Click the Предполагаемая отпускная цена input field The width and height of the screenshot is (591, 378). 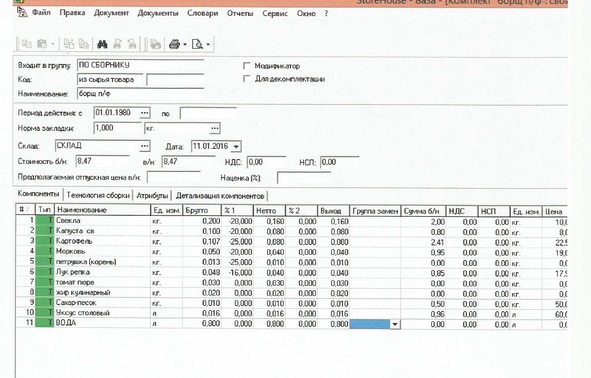[173, 177]
